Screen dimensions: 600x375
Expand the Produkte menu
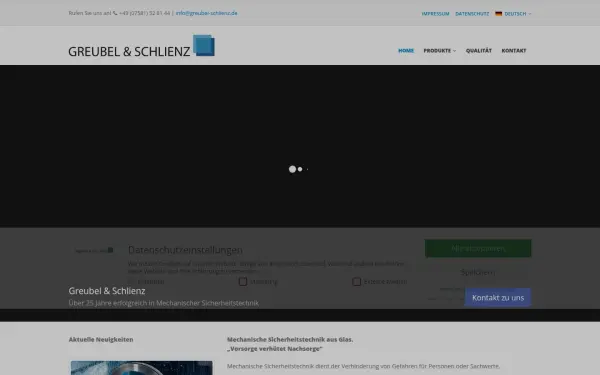439,51
